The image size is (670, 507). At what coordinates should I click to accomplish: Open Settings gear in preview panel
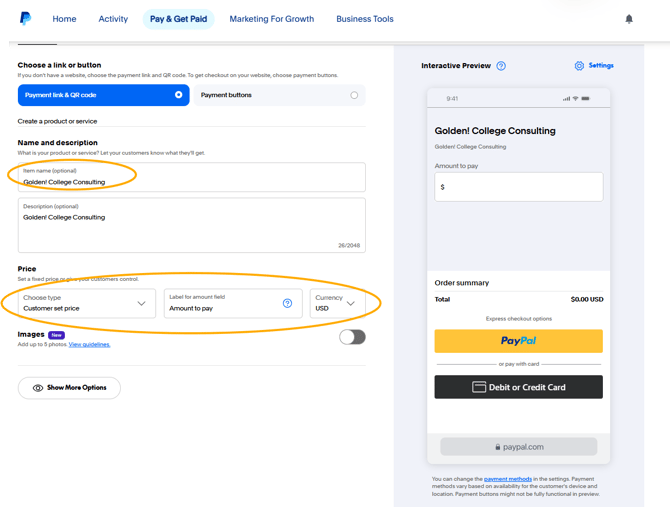point(579,66)
